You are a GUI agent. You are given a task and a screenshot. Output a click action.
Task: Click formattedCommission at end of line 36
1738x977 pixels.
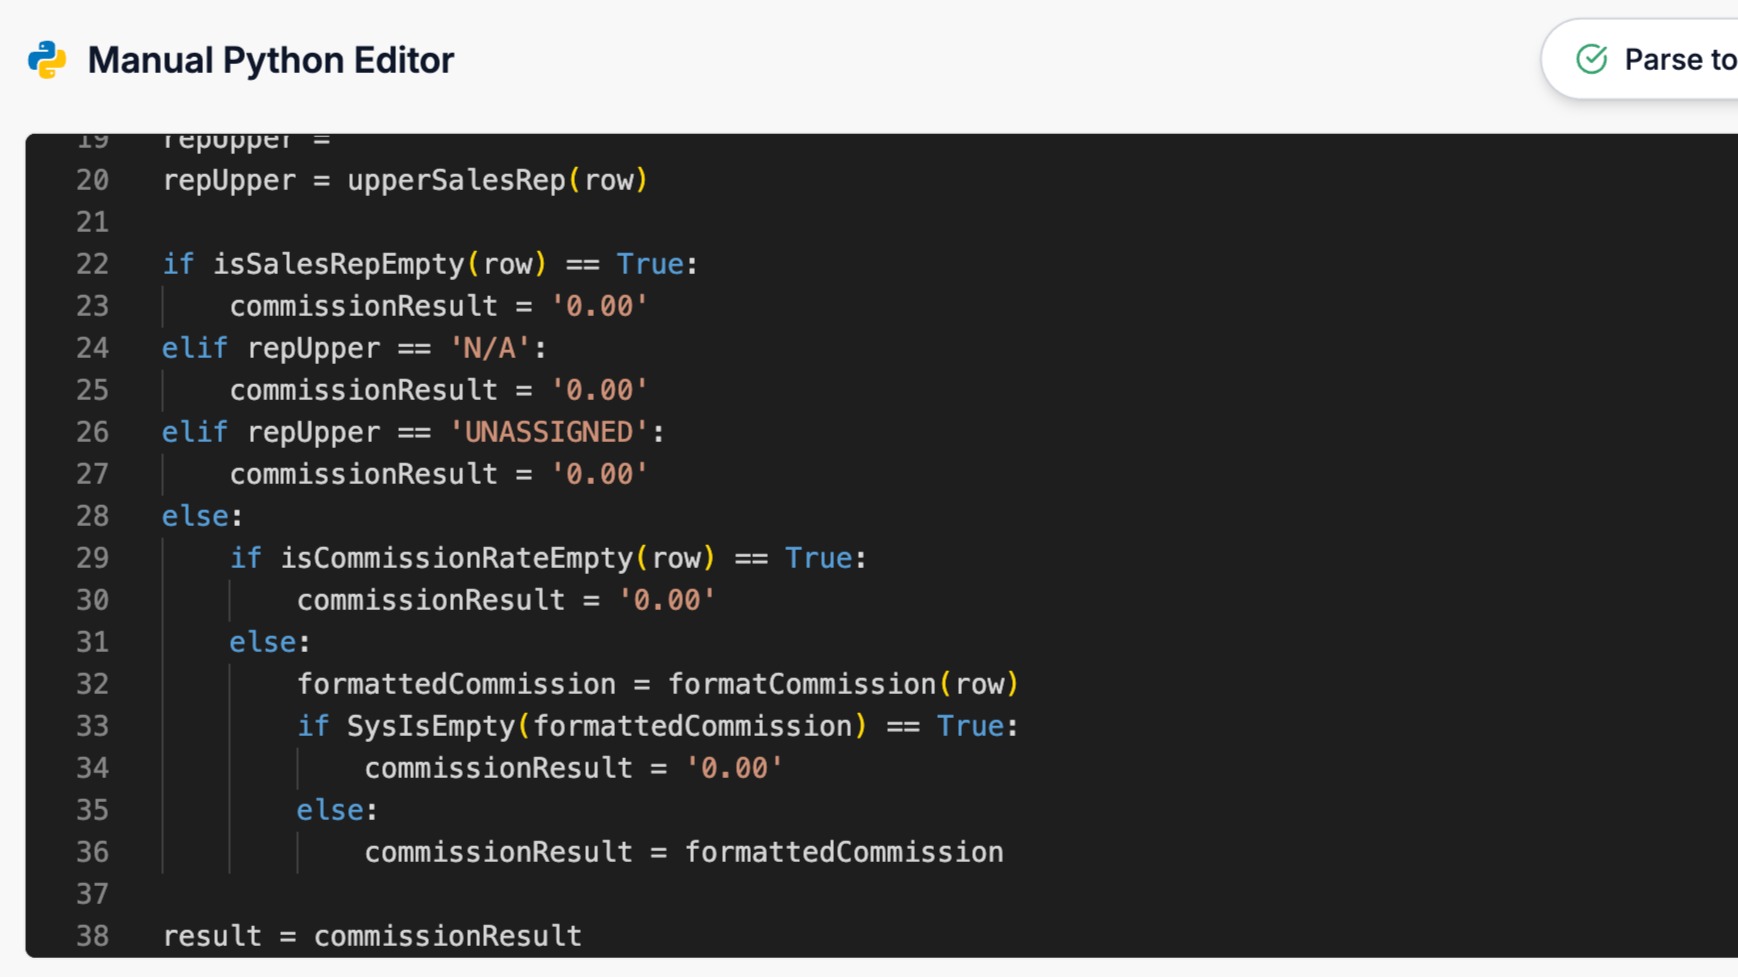(x=843, y=852)
